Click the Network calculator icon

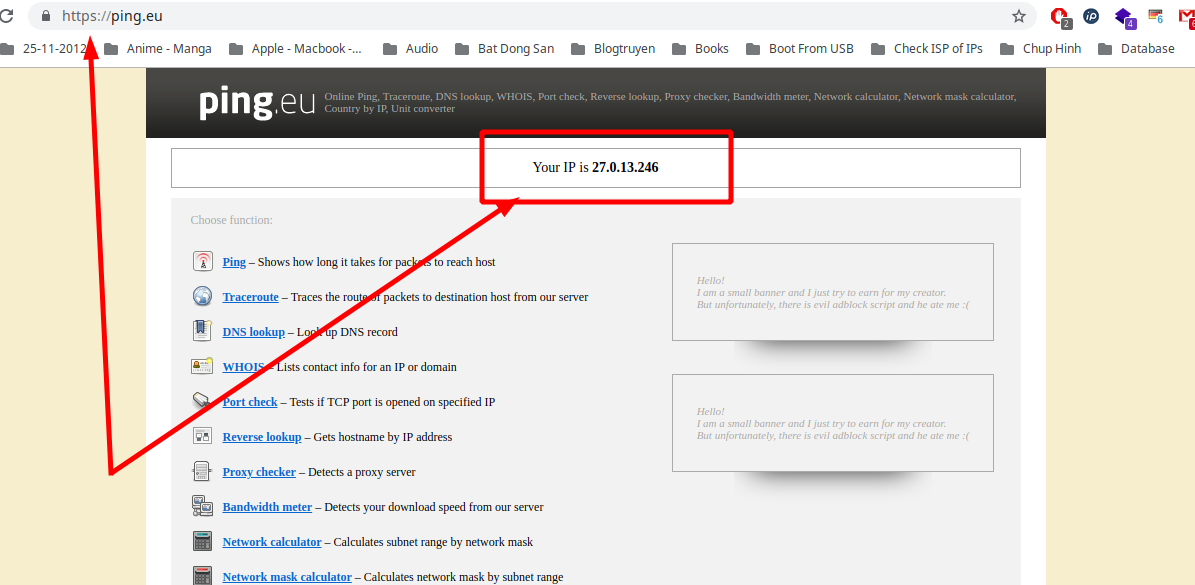202,542
